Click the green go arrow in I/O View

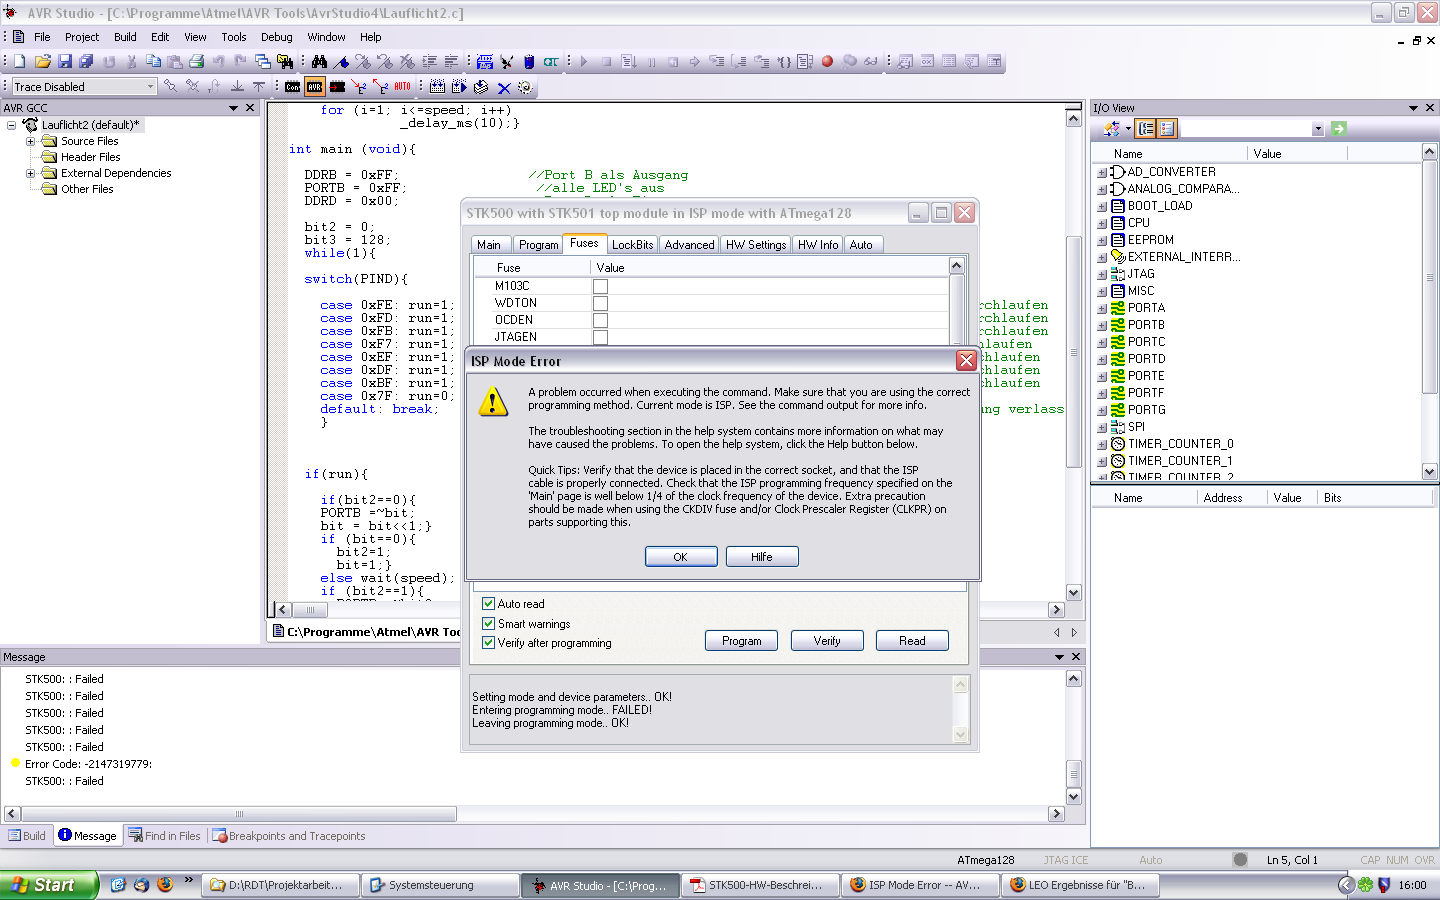pyautogui.click(x=1339, y=128)
